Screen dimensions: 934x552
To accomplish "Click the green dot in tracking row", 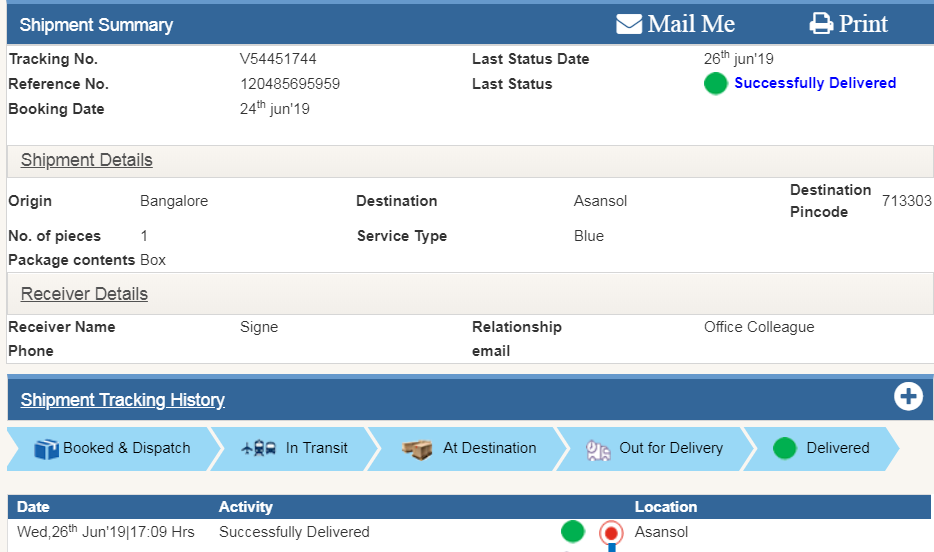I will click(x=572, y=532).
